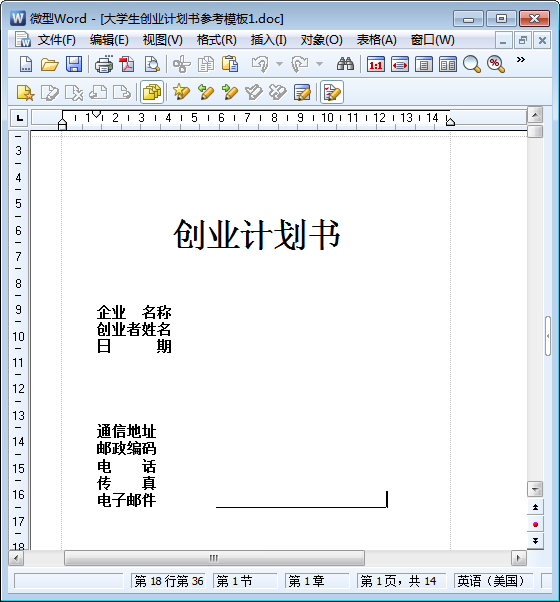Screen dimensions: 560x602
Task: Click horizontal scrollbar right arrow
Action: click(519, 558)
